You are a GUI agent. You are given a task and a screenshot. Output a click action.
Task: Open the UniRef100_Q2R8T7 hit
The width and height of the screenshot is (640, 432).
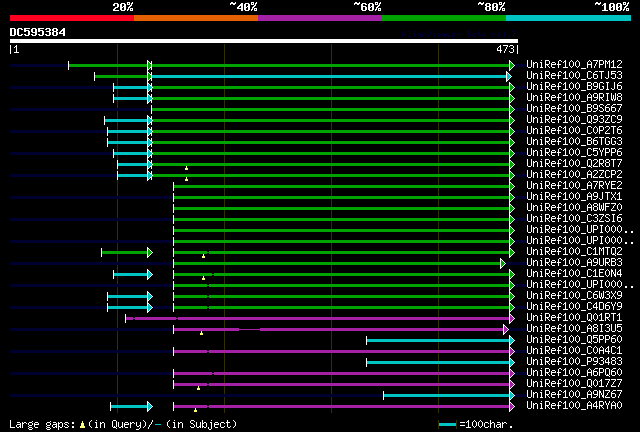[x=574, y=164]
